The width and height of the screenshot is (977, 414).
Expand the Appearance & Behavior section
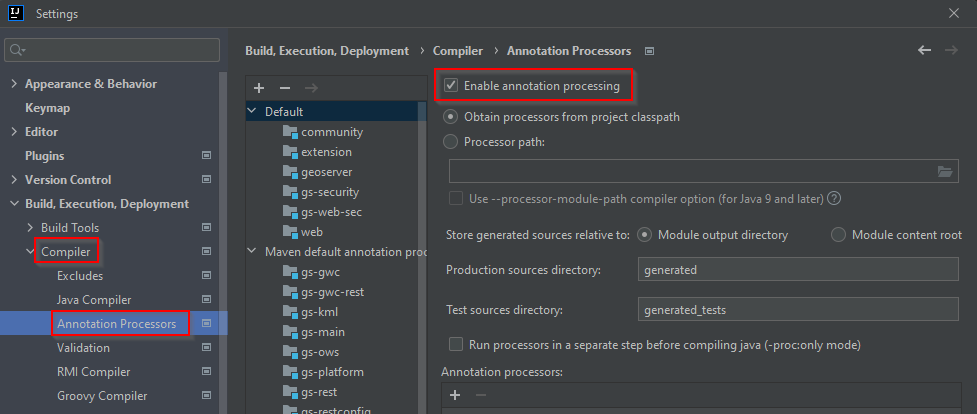13,84
